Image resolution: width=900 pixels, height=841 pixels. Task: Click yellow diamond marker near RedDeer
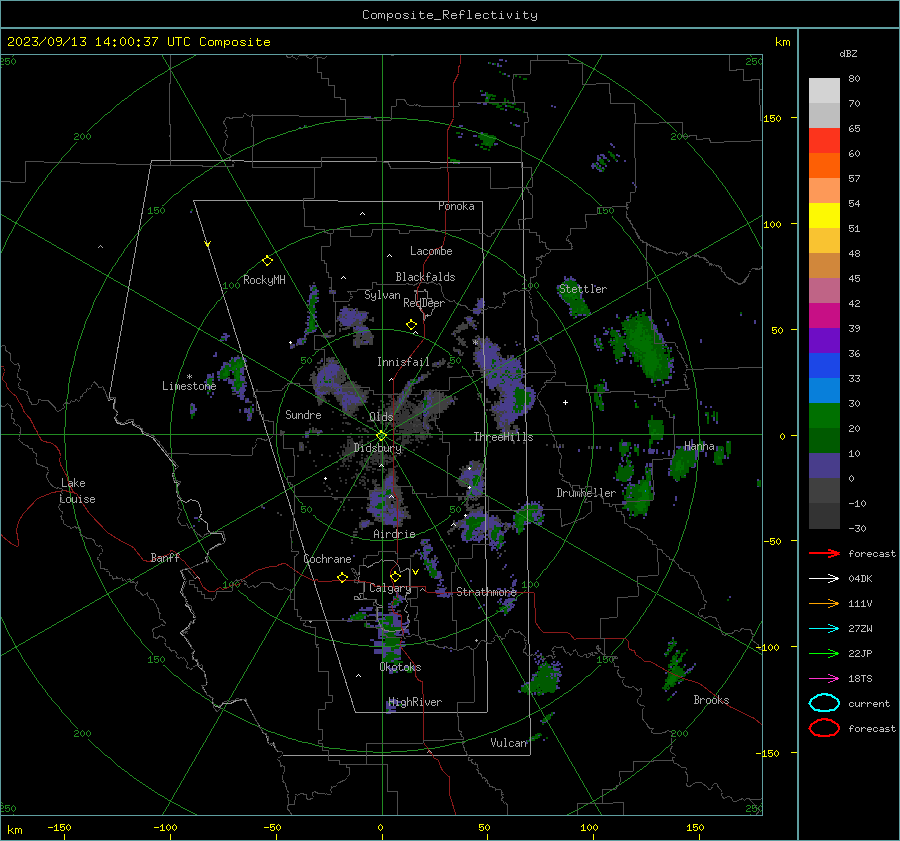pos(411,325)
